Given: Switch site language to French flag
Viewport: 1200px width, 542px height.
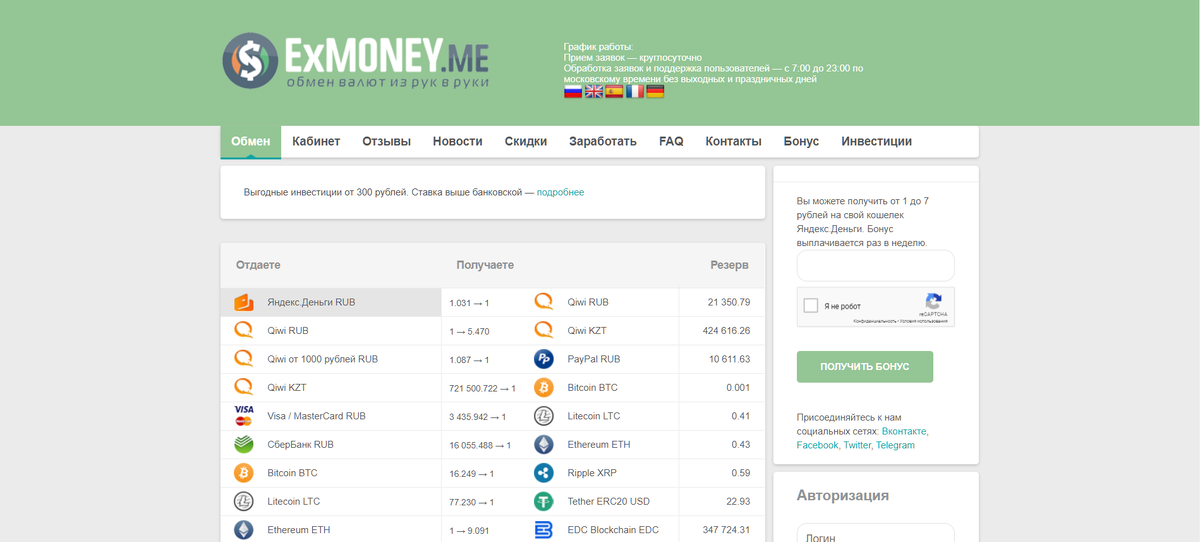Looking at the screenshot, I should [x=635, y=91].
